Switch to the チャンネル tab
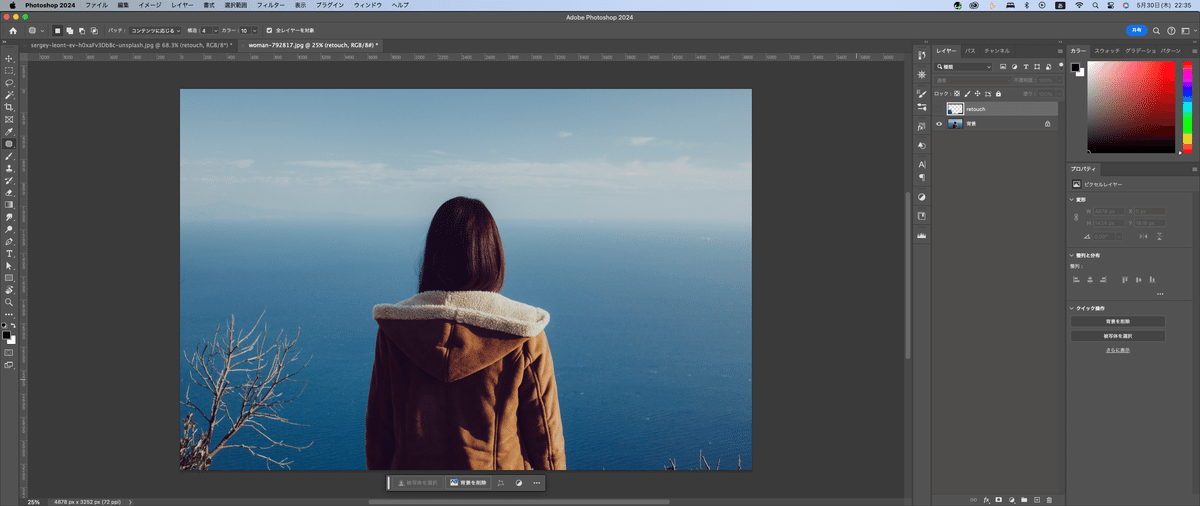 [x=996, y=50]
